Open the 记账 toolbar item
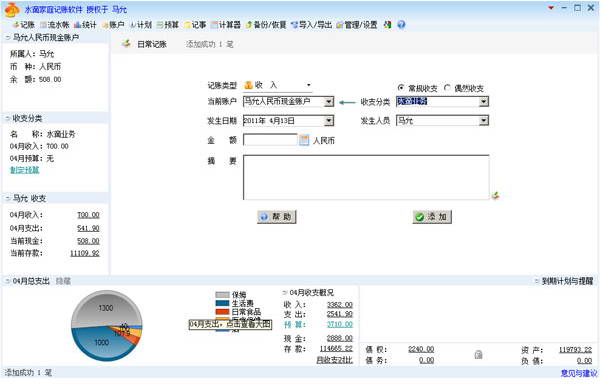This screenshot has height=392, width=601. click(x=24, y=25)
